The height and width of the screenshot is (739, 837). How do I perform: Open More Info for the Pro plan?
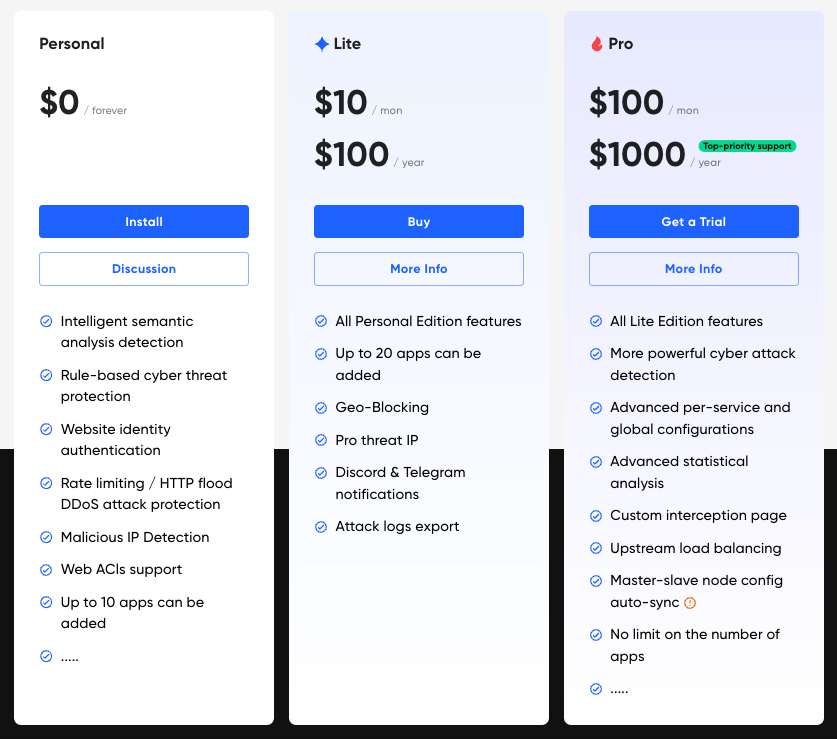pos(693,269)
